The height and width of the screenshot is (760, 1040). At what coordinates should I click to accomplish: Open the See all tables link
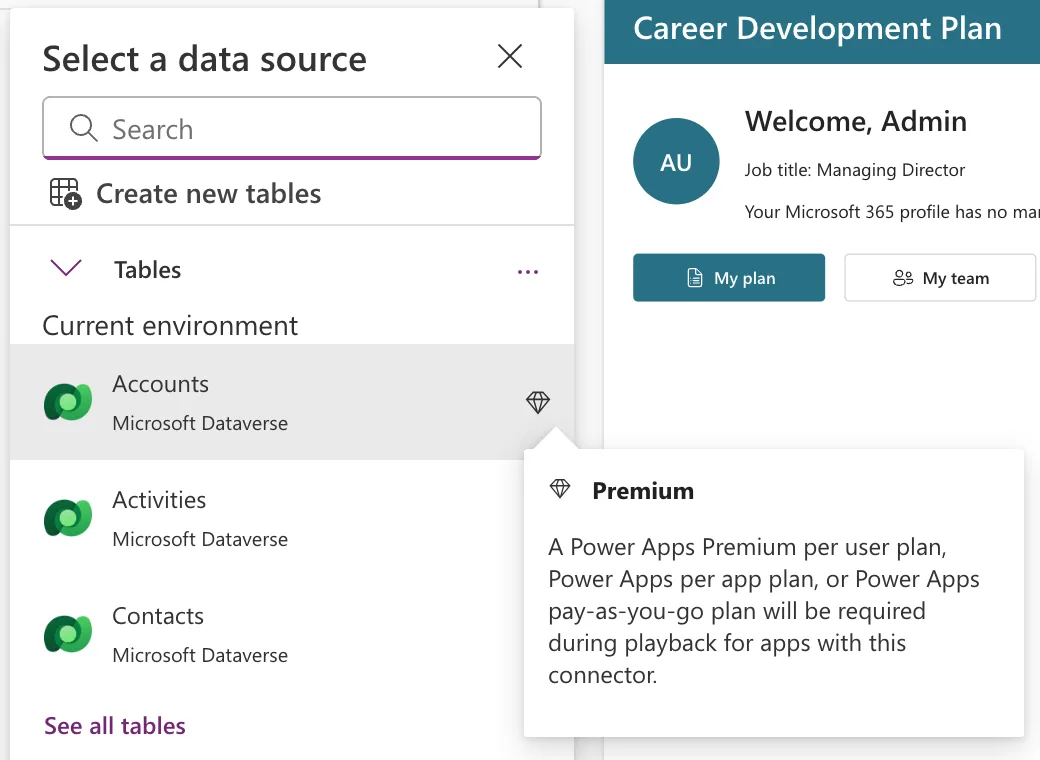click(x=115, y=726)
